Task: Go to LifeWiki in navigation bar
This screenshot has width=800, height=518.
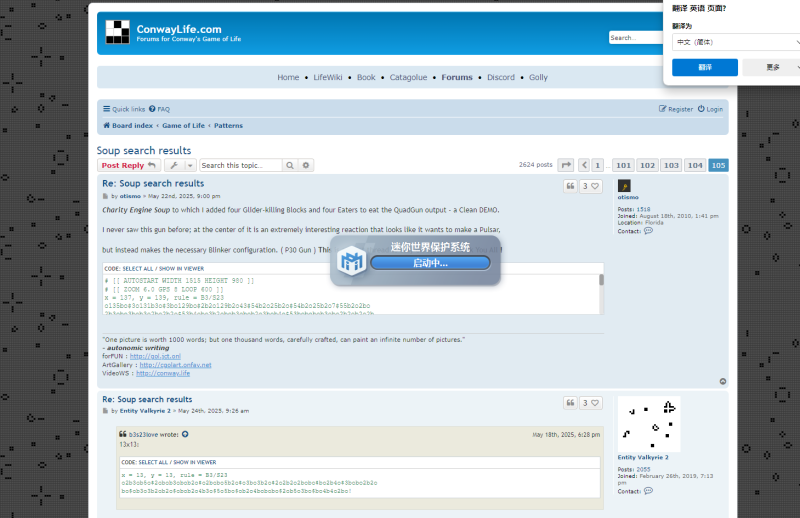Action: click(328, 77)
